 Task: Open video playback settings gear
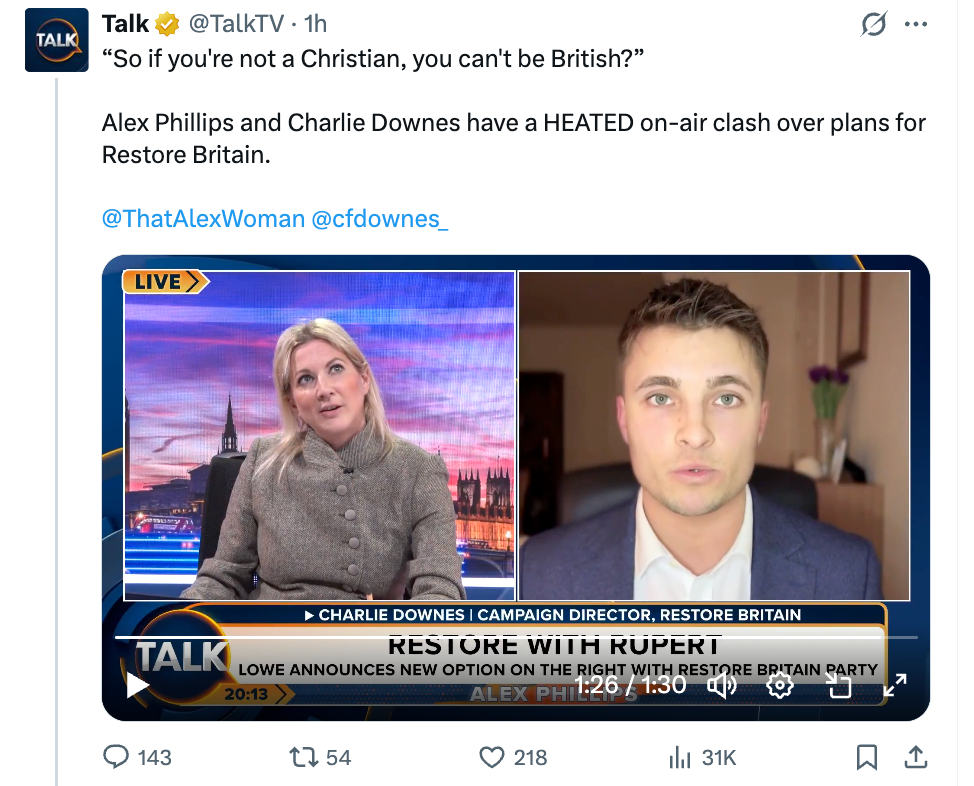[780, 685]
